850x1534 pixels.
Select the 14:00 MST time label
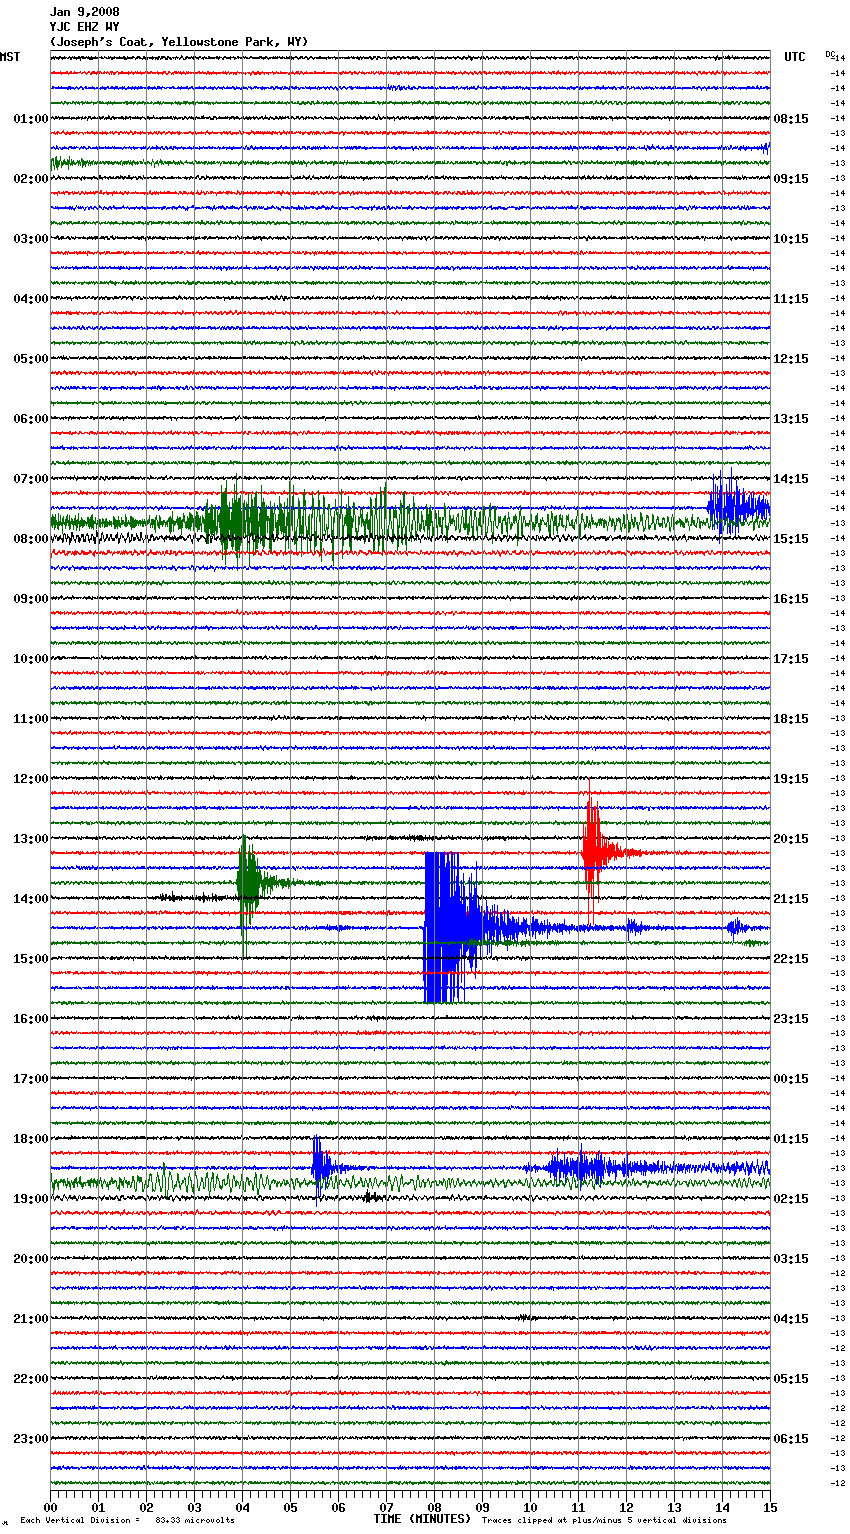(x=31, y=899)
